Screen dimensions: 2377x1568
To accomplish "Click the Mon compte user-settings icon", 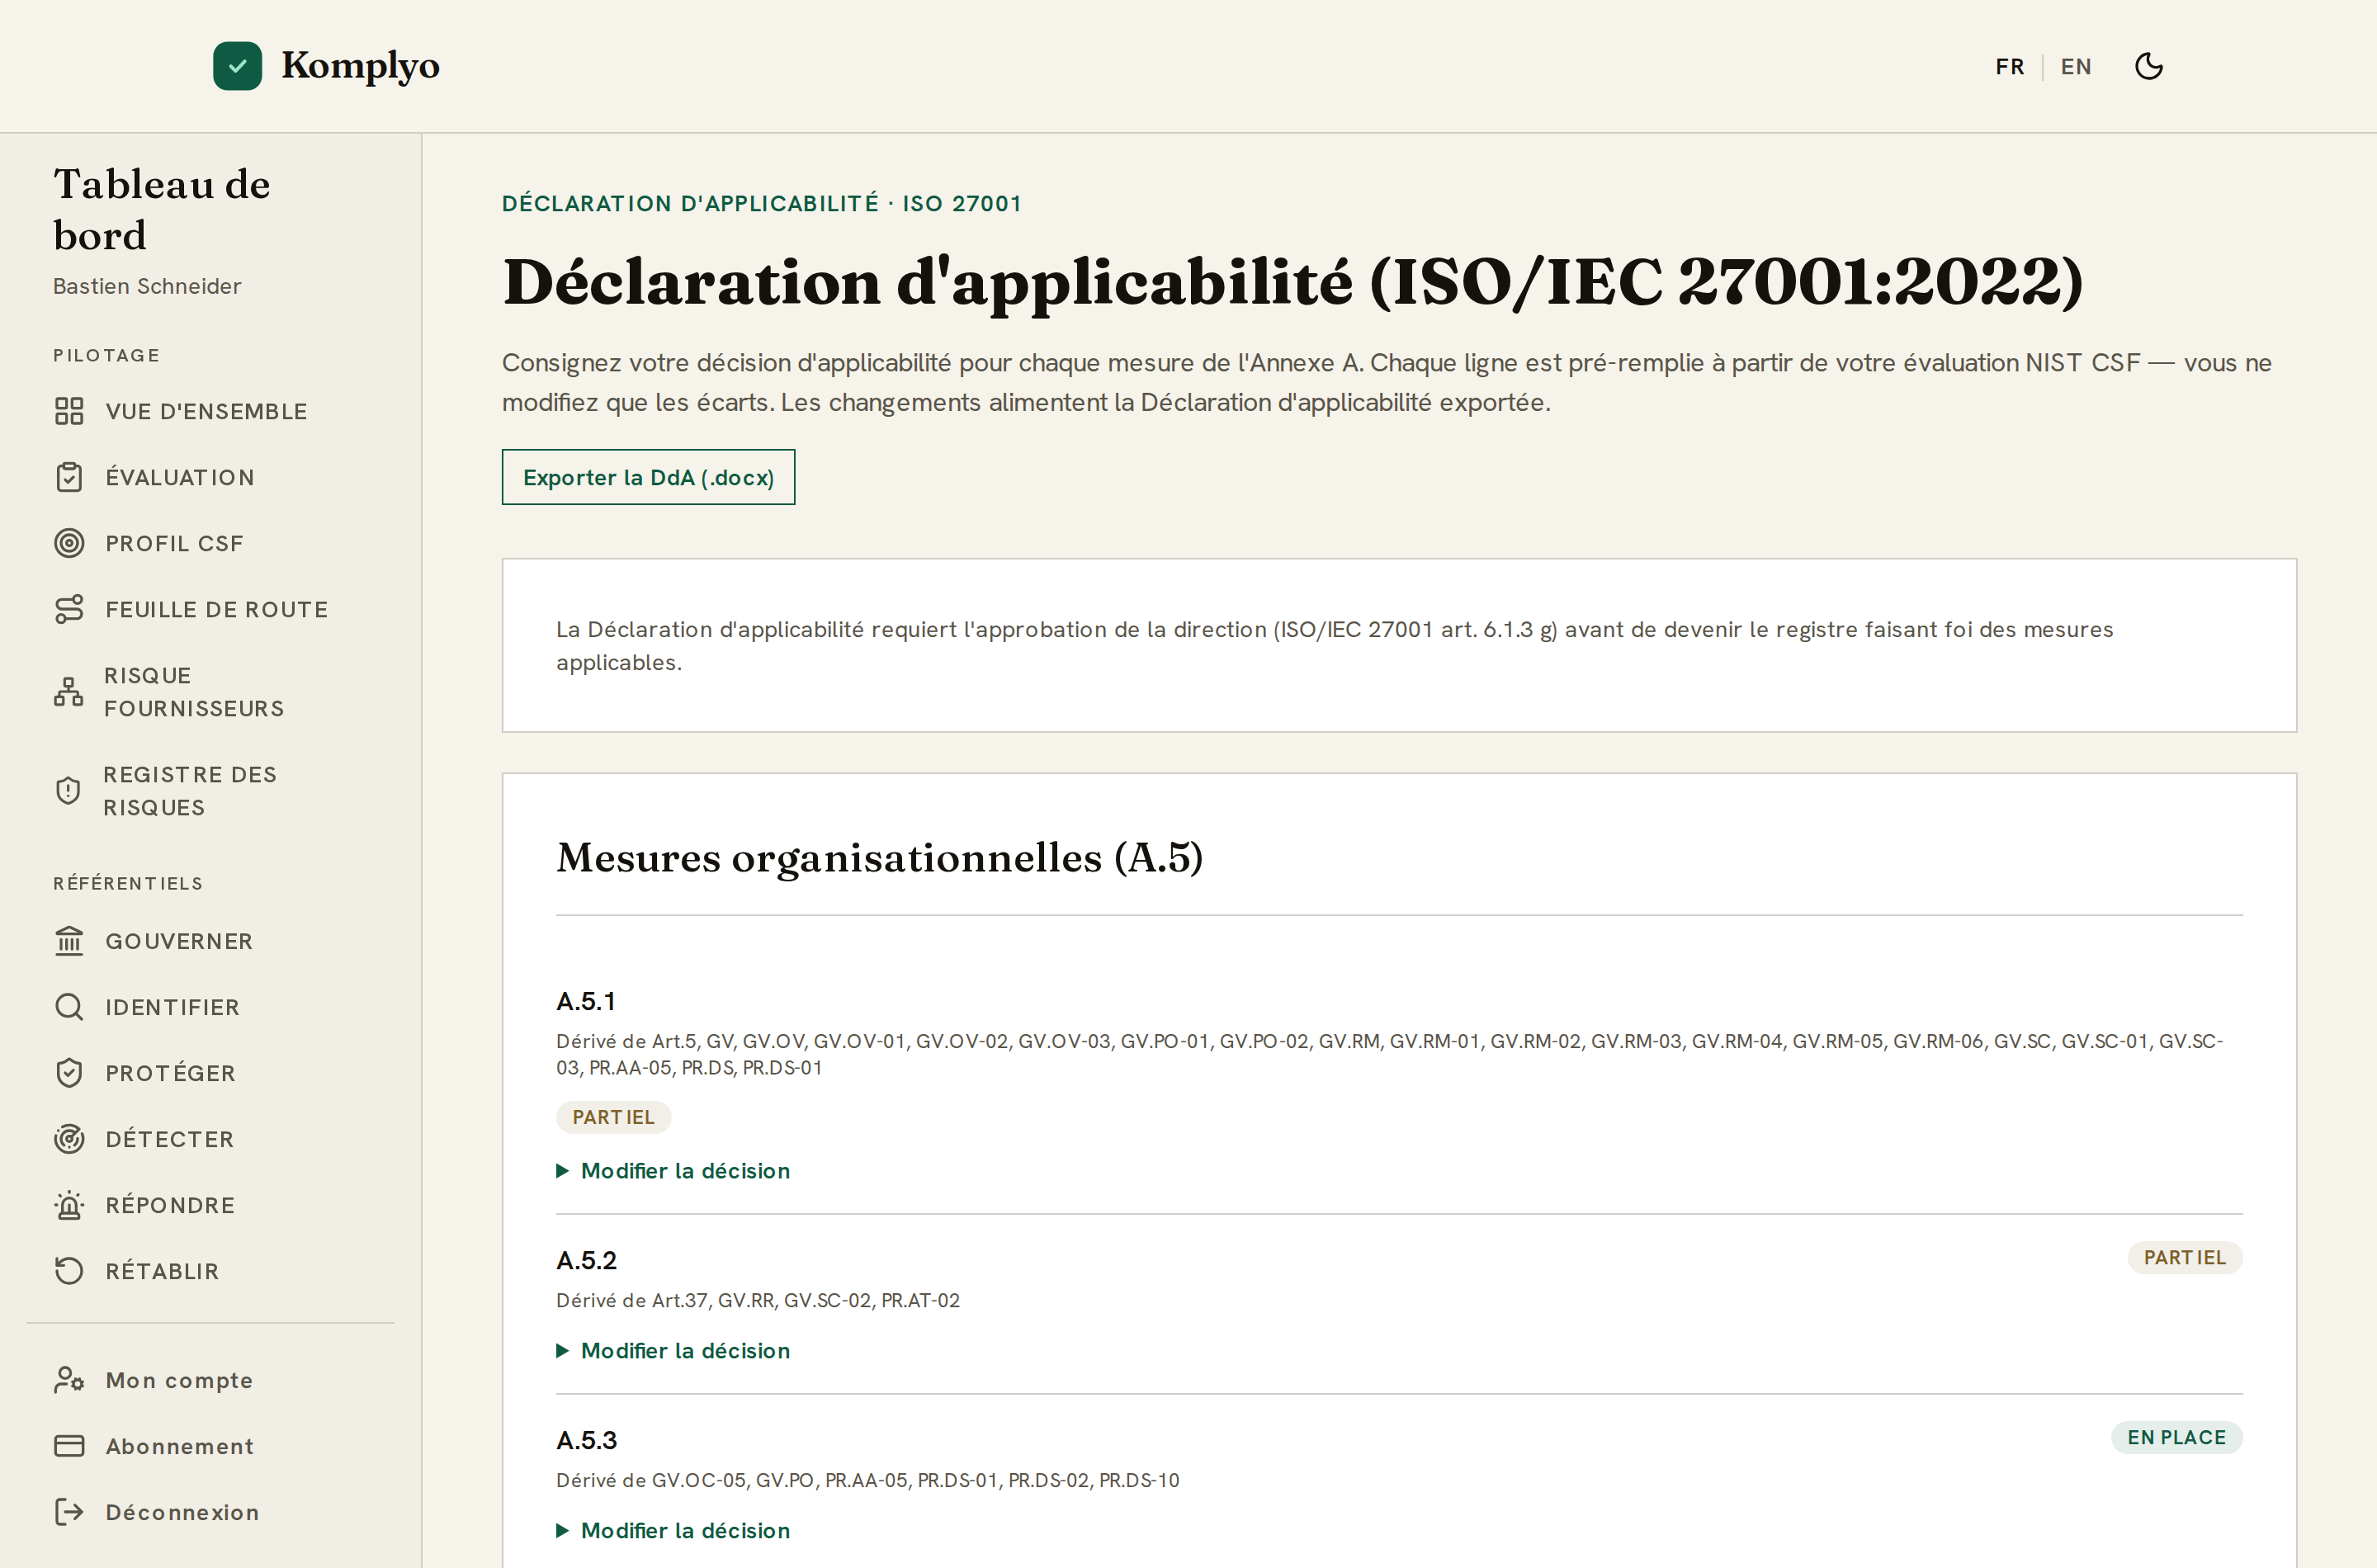I will click(x=69, y=1380).
